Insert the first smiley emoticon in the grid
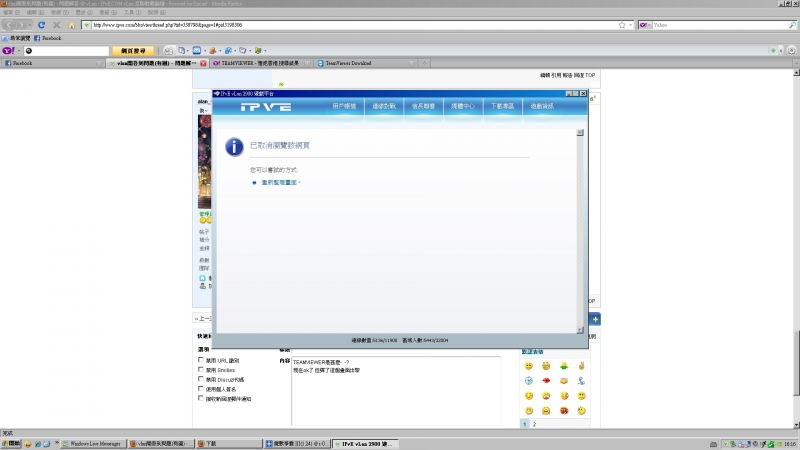Screen dimensions: 800x450 tap(529, 366)
